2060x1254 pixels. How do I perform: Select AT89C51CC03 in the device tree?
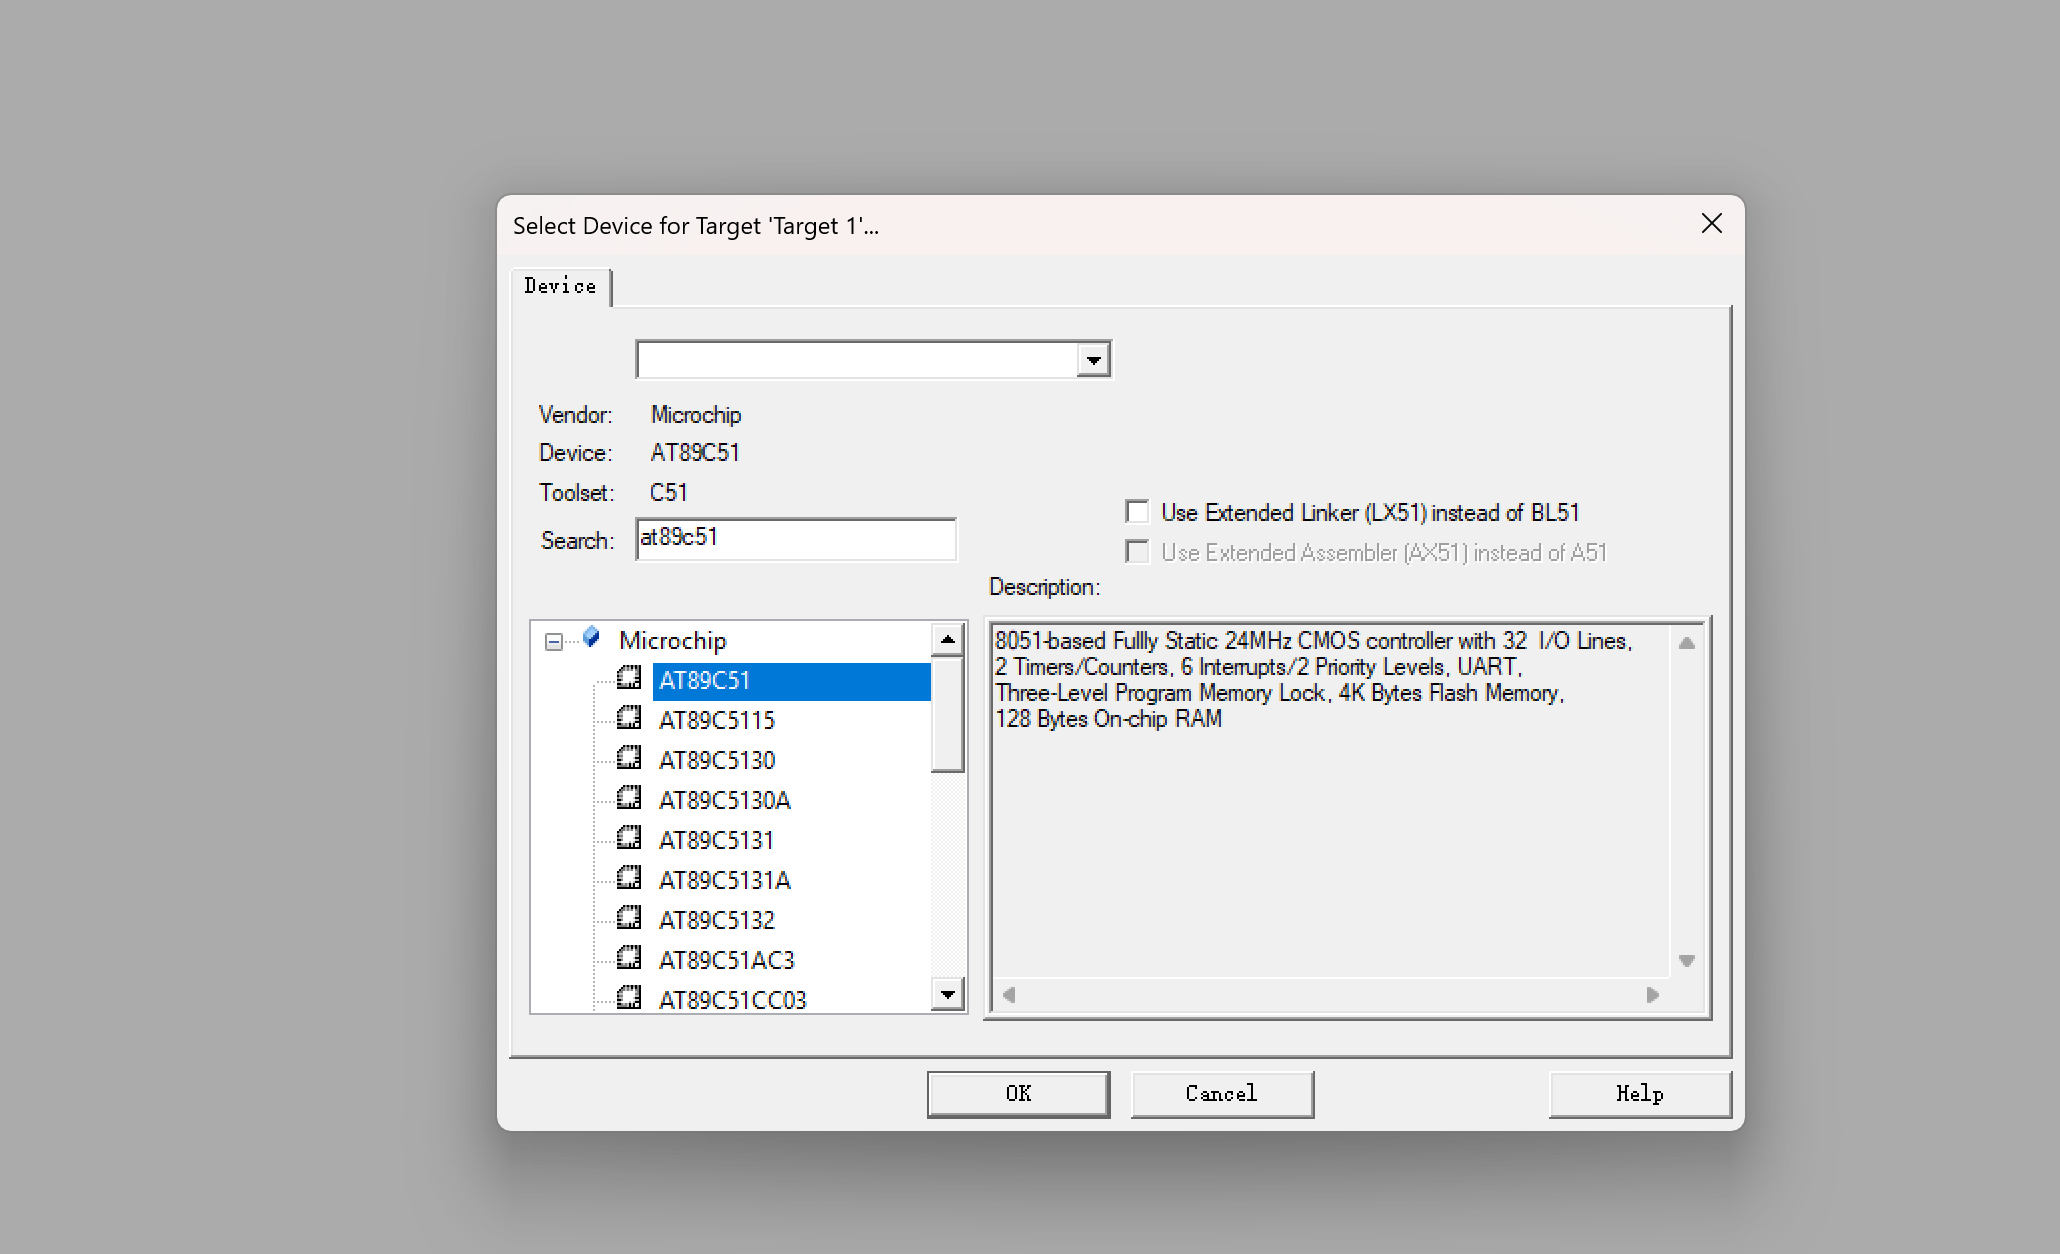point(732,999)
